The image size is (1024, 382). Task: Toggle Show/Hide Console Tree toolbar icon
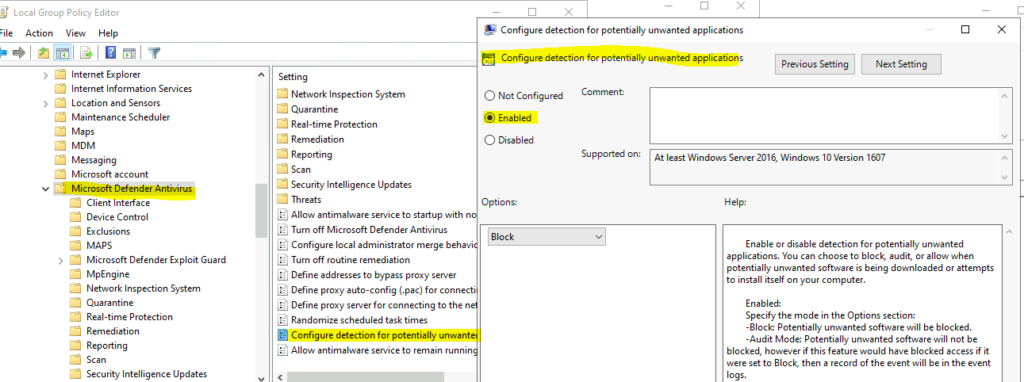pyautogui.click(x=62, y=53)
